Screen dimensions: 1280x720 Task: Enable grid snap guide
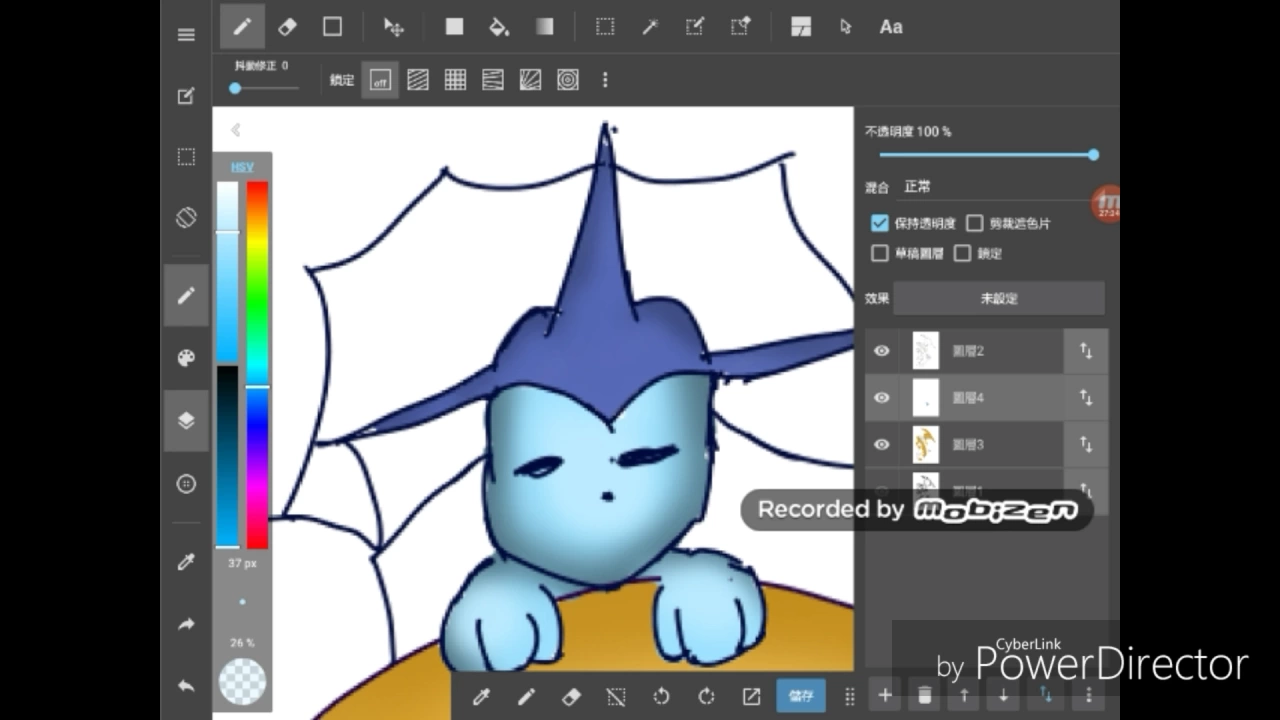(455, 80)
